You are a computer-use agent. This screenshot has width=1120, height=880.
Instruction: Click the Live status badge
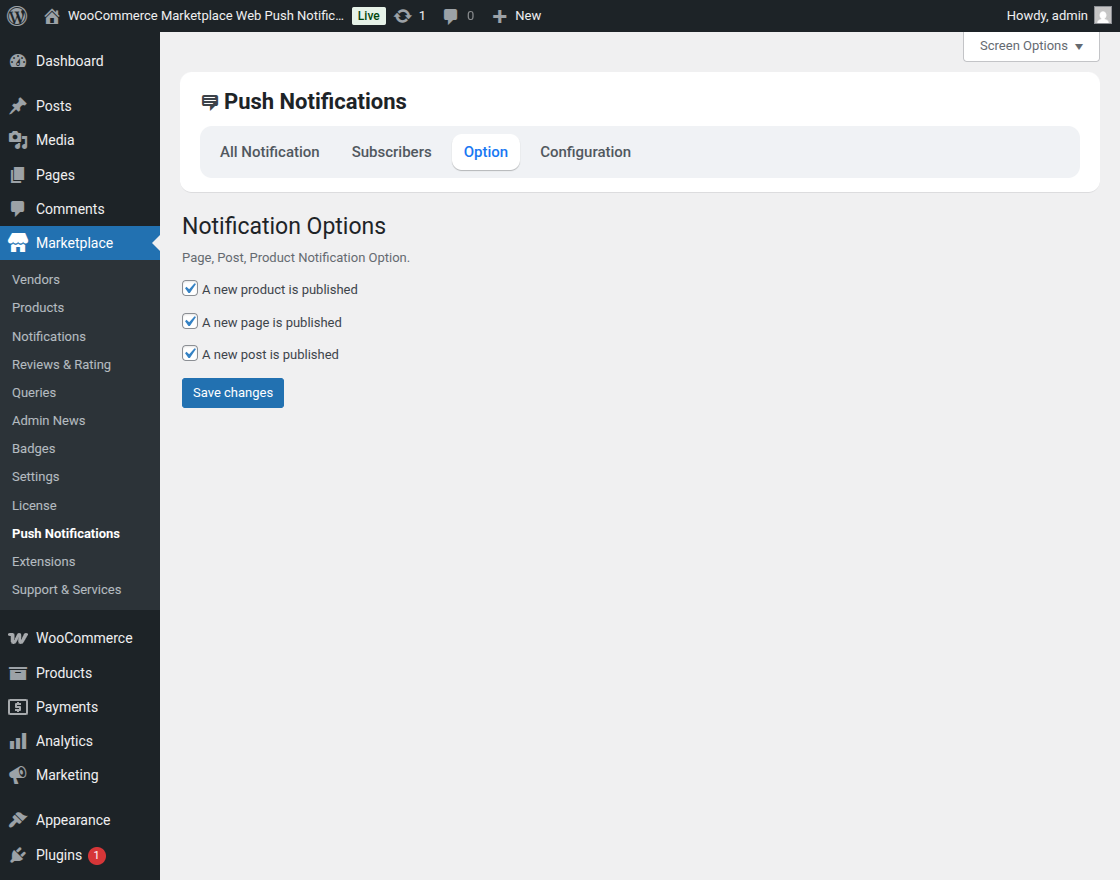pyautogui.click(x=368, y=15)
